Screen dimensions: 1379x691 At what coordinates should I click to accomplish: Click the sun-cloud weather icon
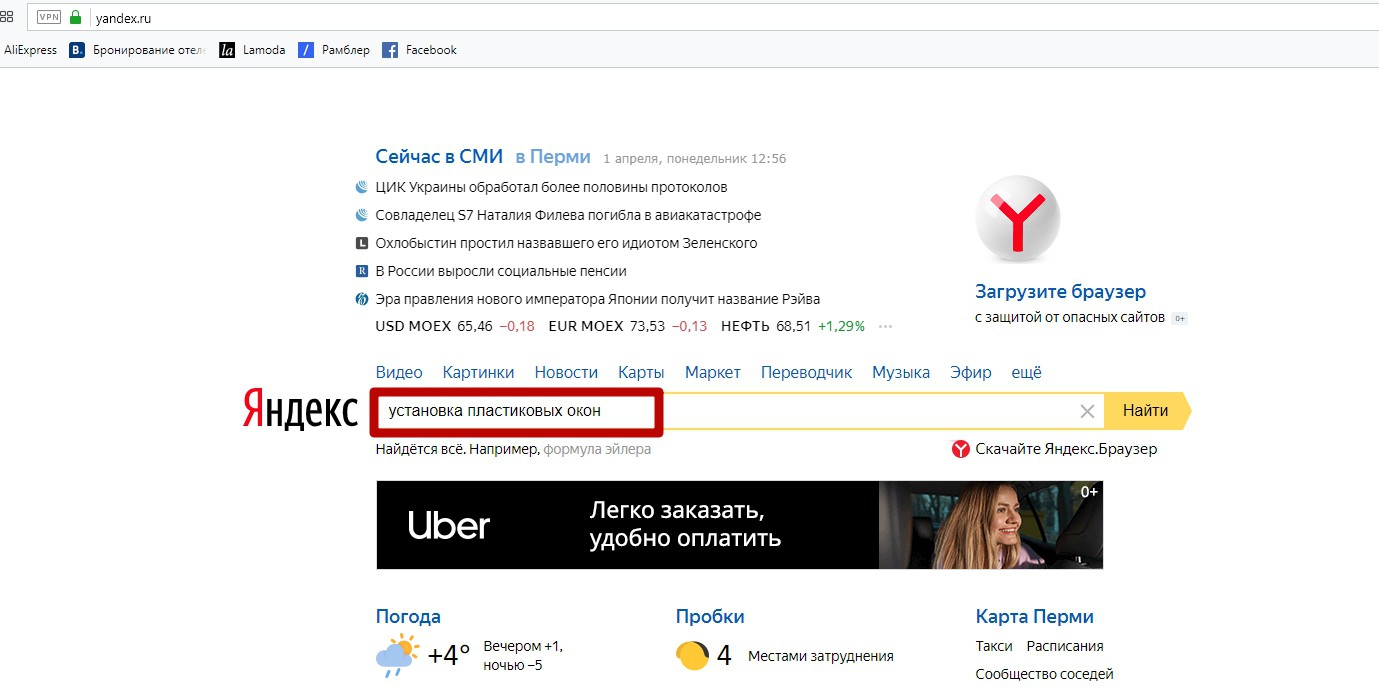[x=397, y=655]
